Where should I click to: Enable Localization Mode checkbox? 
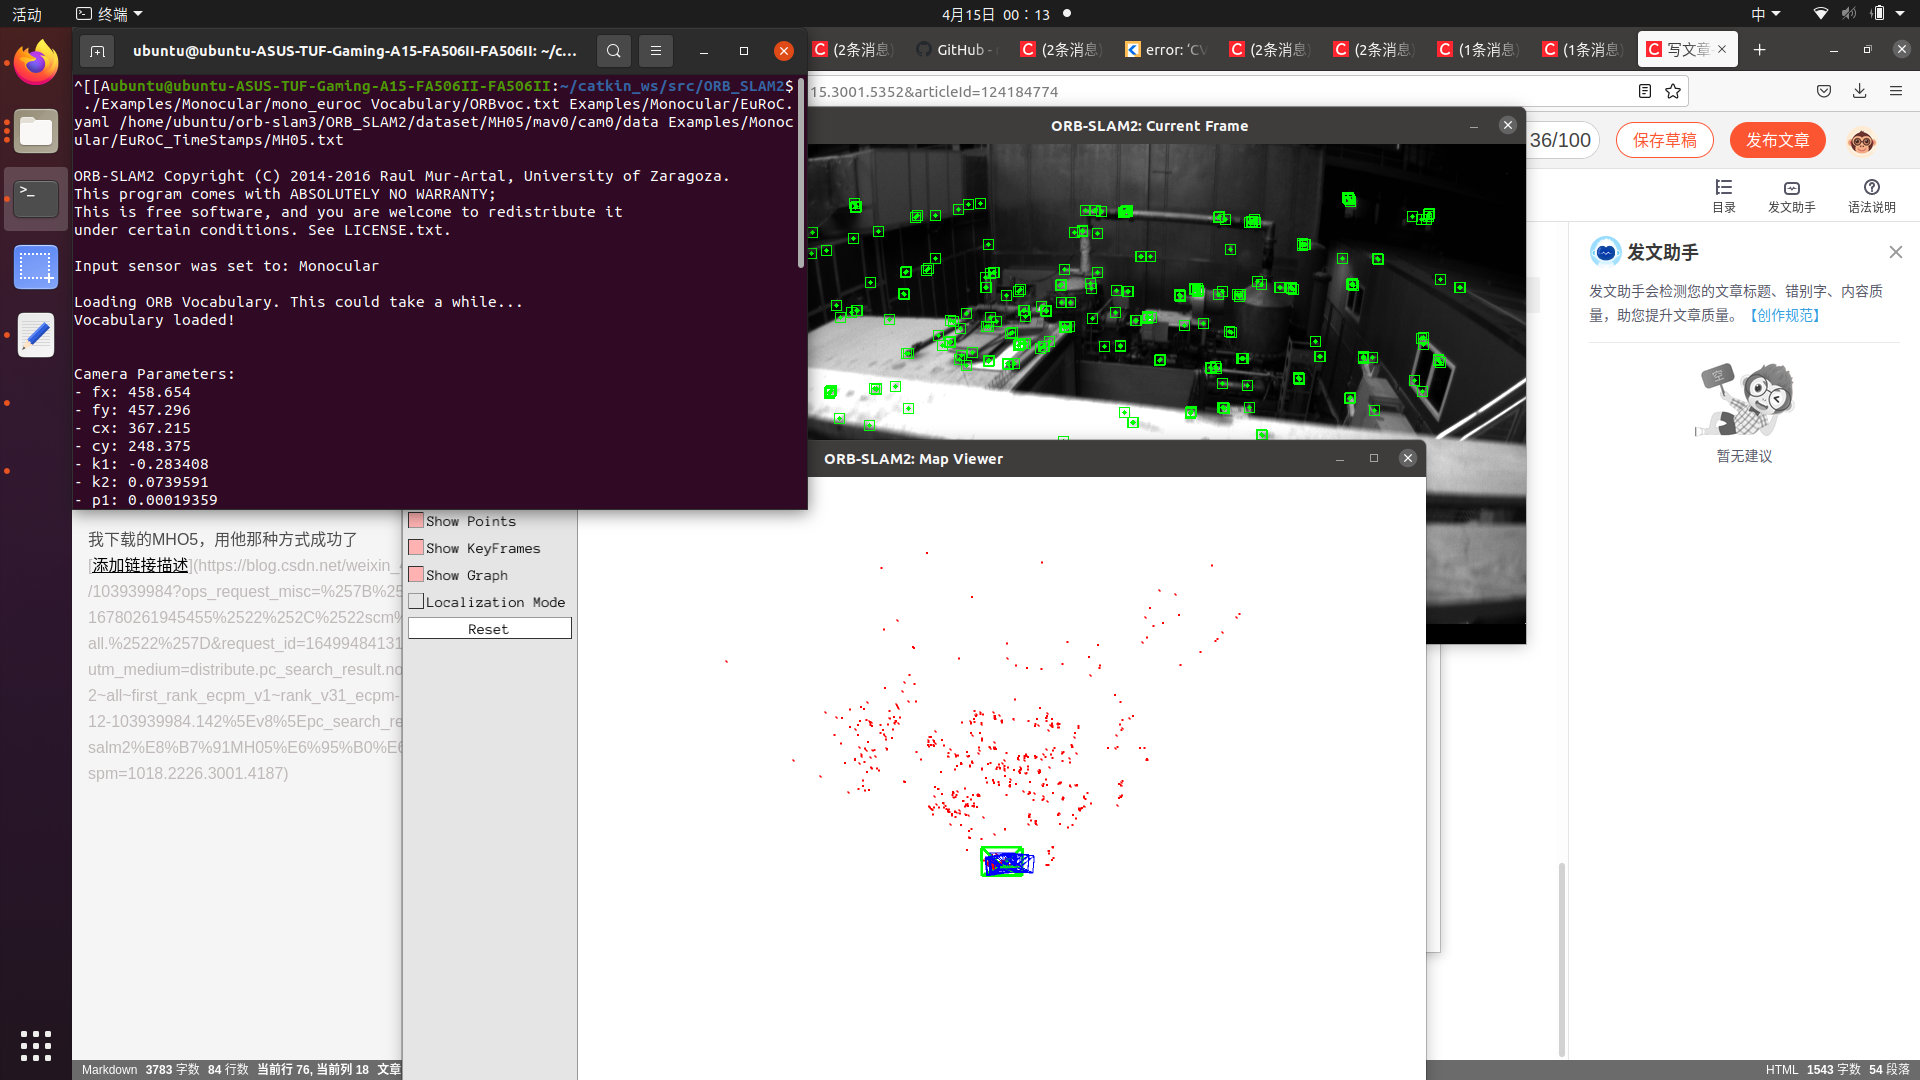[x=416, y=602]
